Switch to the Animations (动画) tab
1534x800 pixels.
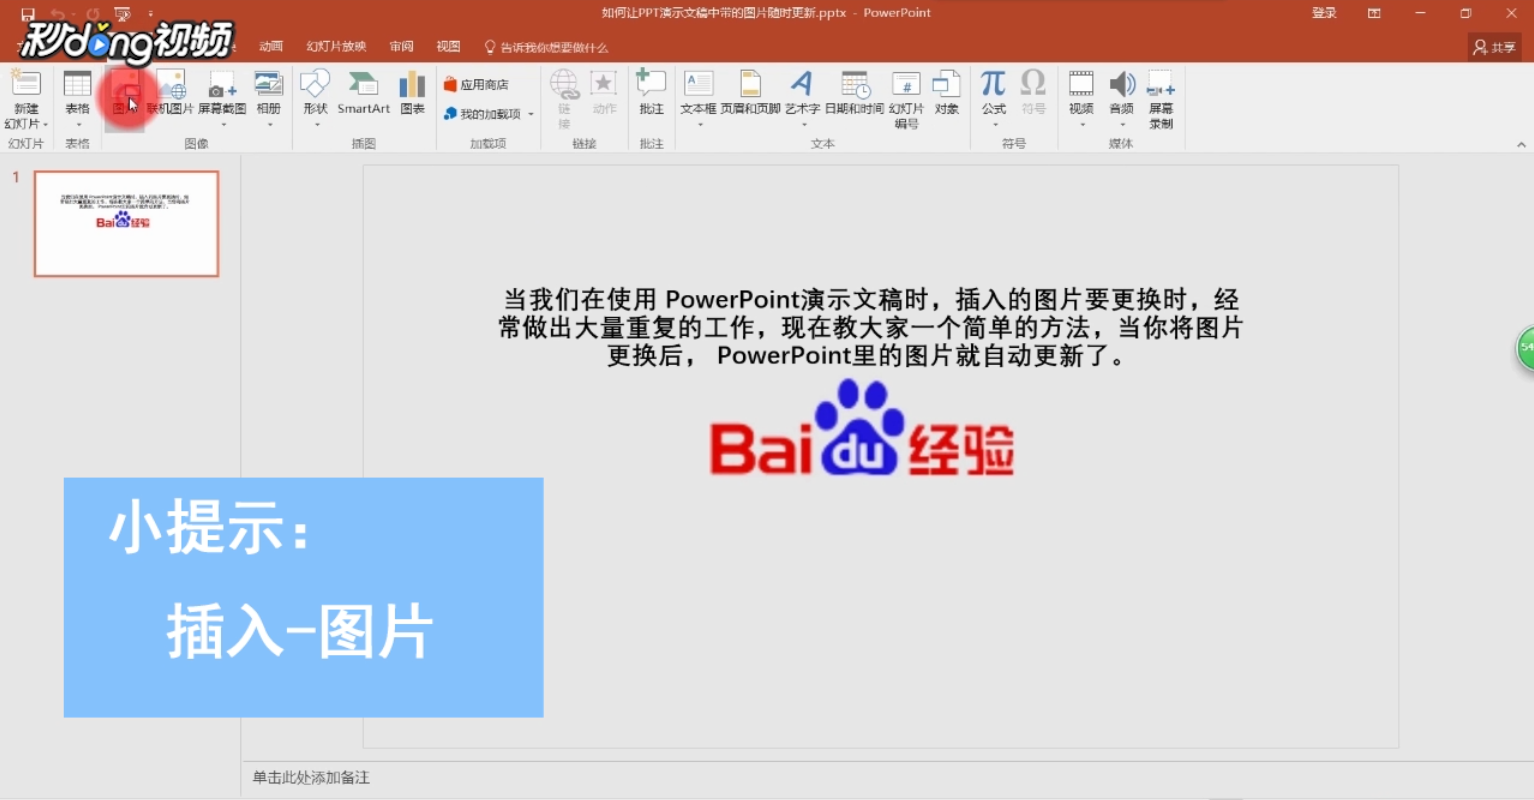pyautogui.click(x=271, y=46)
